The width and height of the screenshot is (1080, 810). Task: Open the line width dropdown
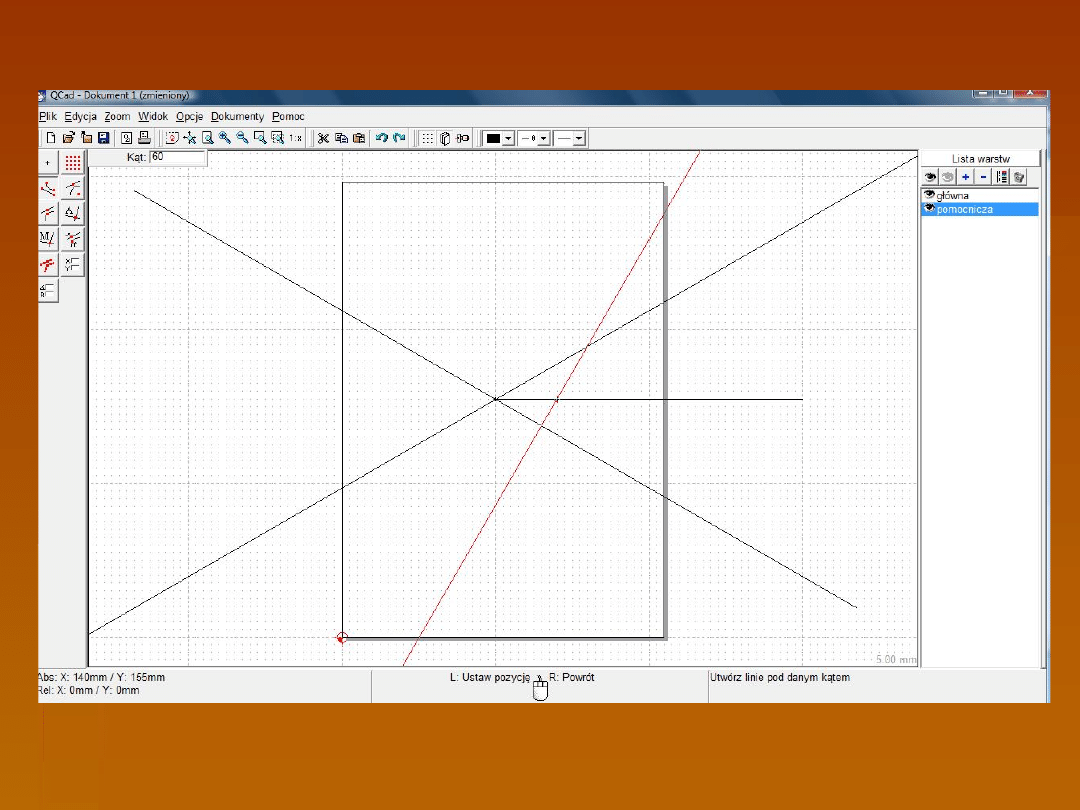[544, 139]
